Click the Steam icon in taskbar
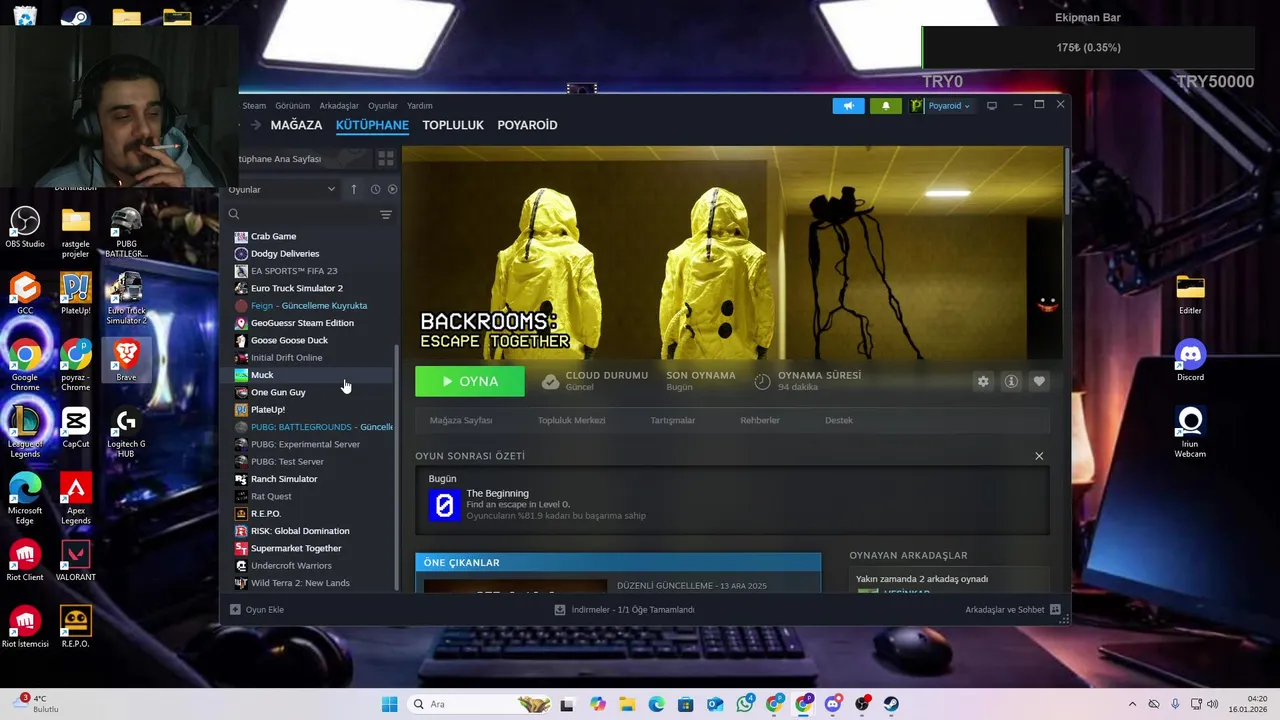This screenshot has width=1280, height=720. coord(890,704)
